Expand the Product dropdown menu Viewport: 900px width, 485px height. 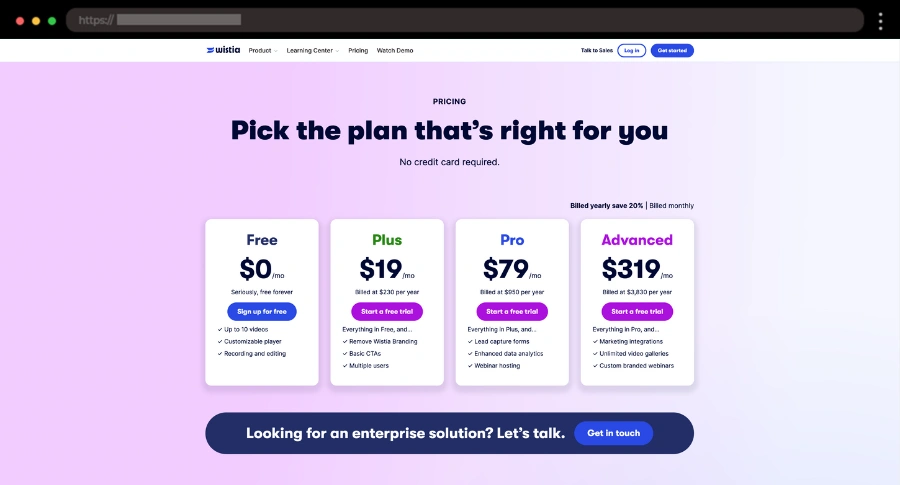click(262, 50)
